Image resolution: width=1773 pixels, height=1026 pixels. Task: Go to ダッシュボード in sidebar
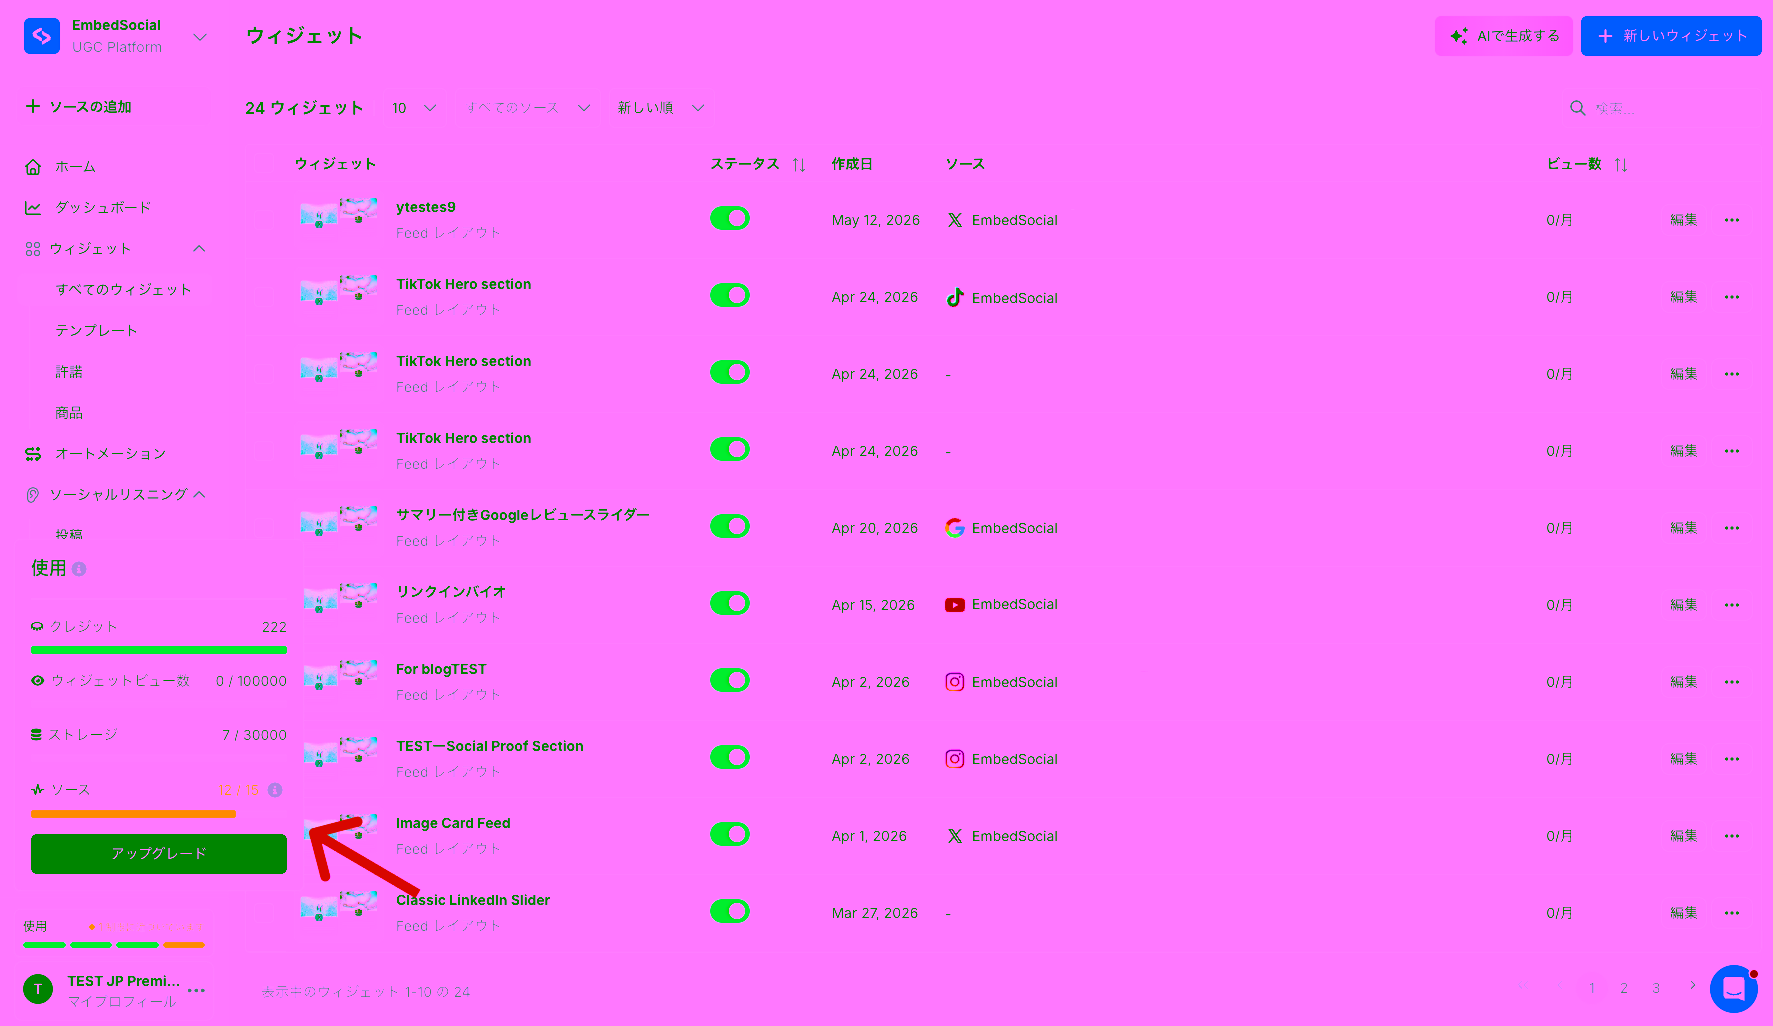tap(103, 208)
